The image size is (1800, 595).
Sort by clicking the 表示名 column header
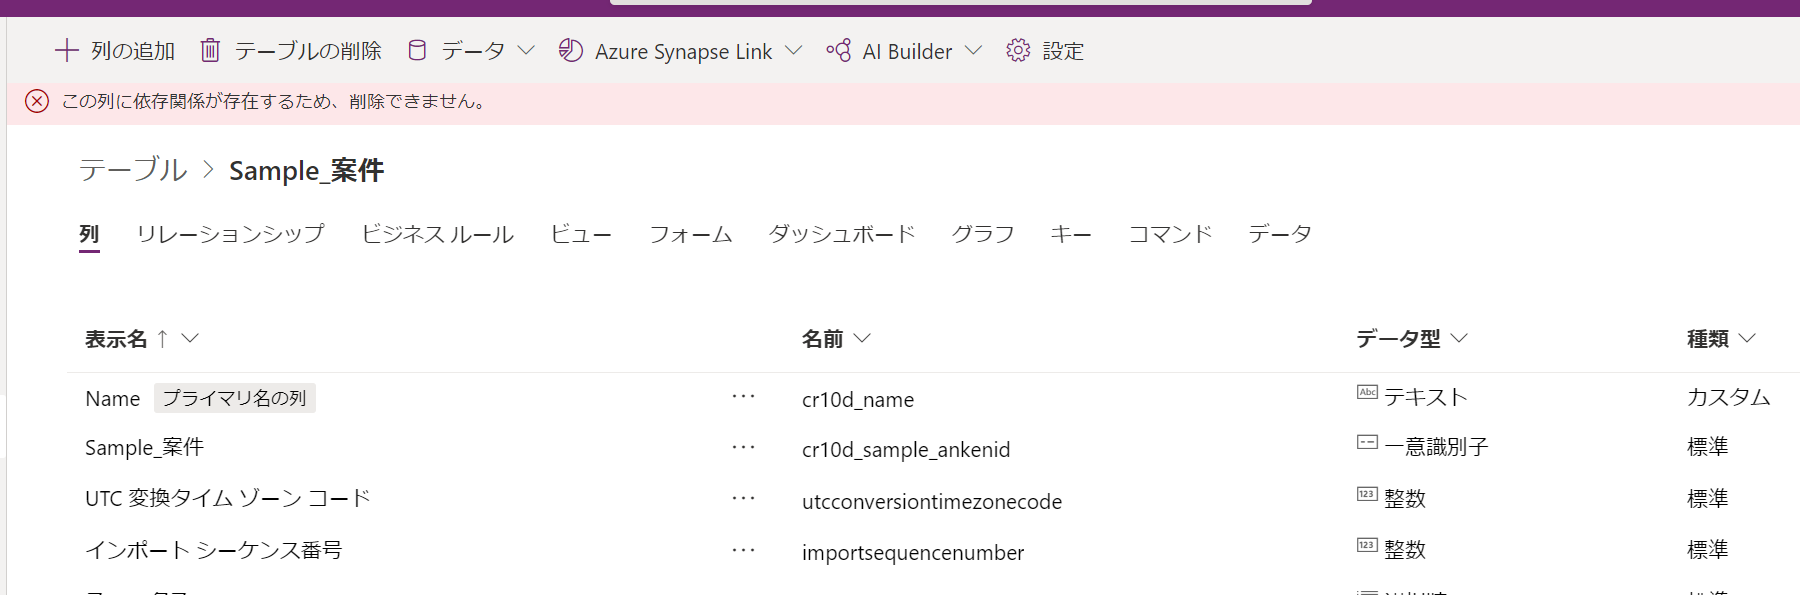116,339
